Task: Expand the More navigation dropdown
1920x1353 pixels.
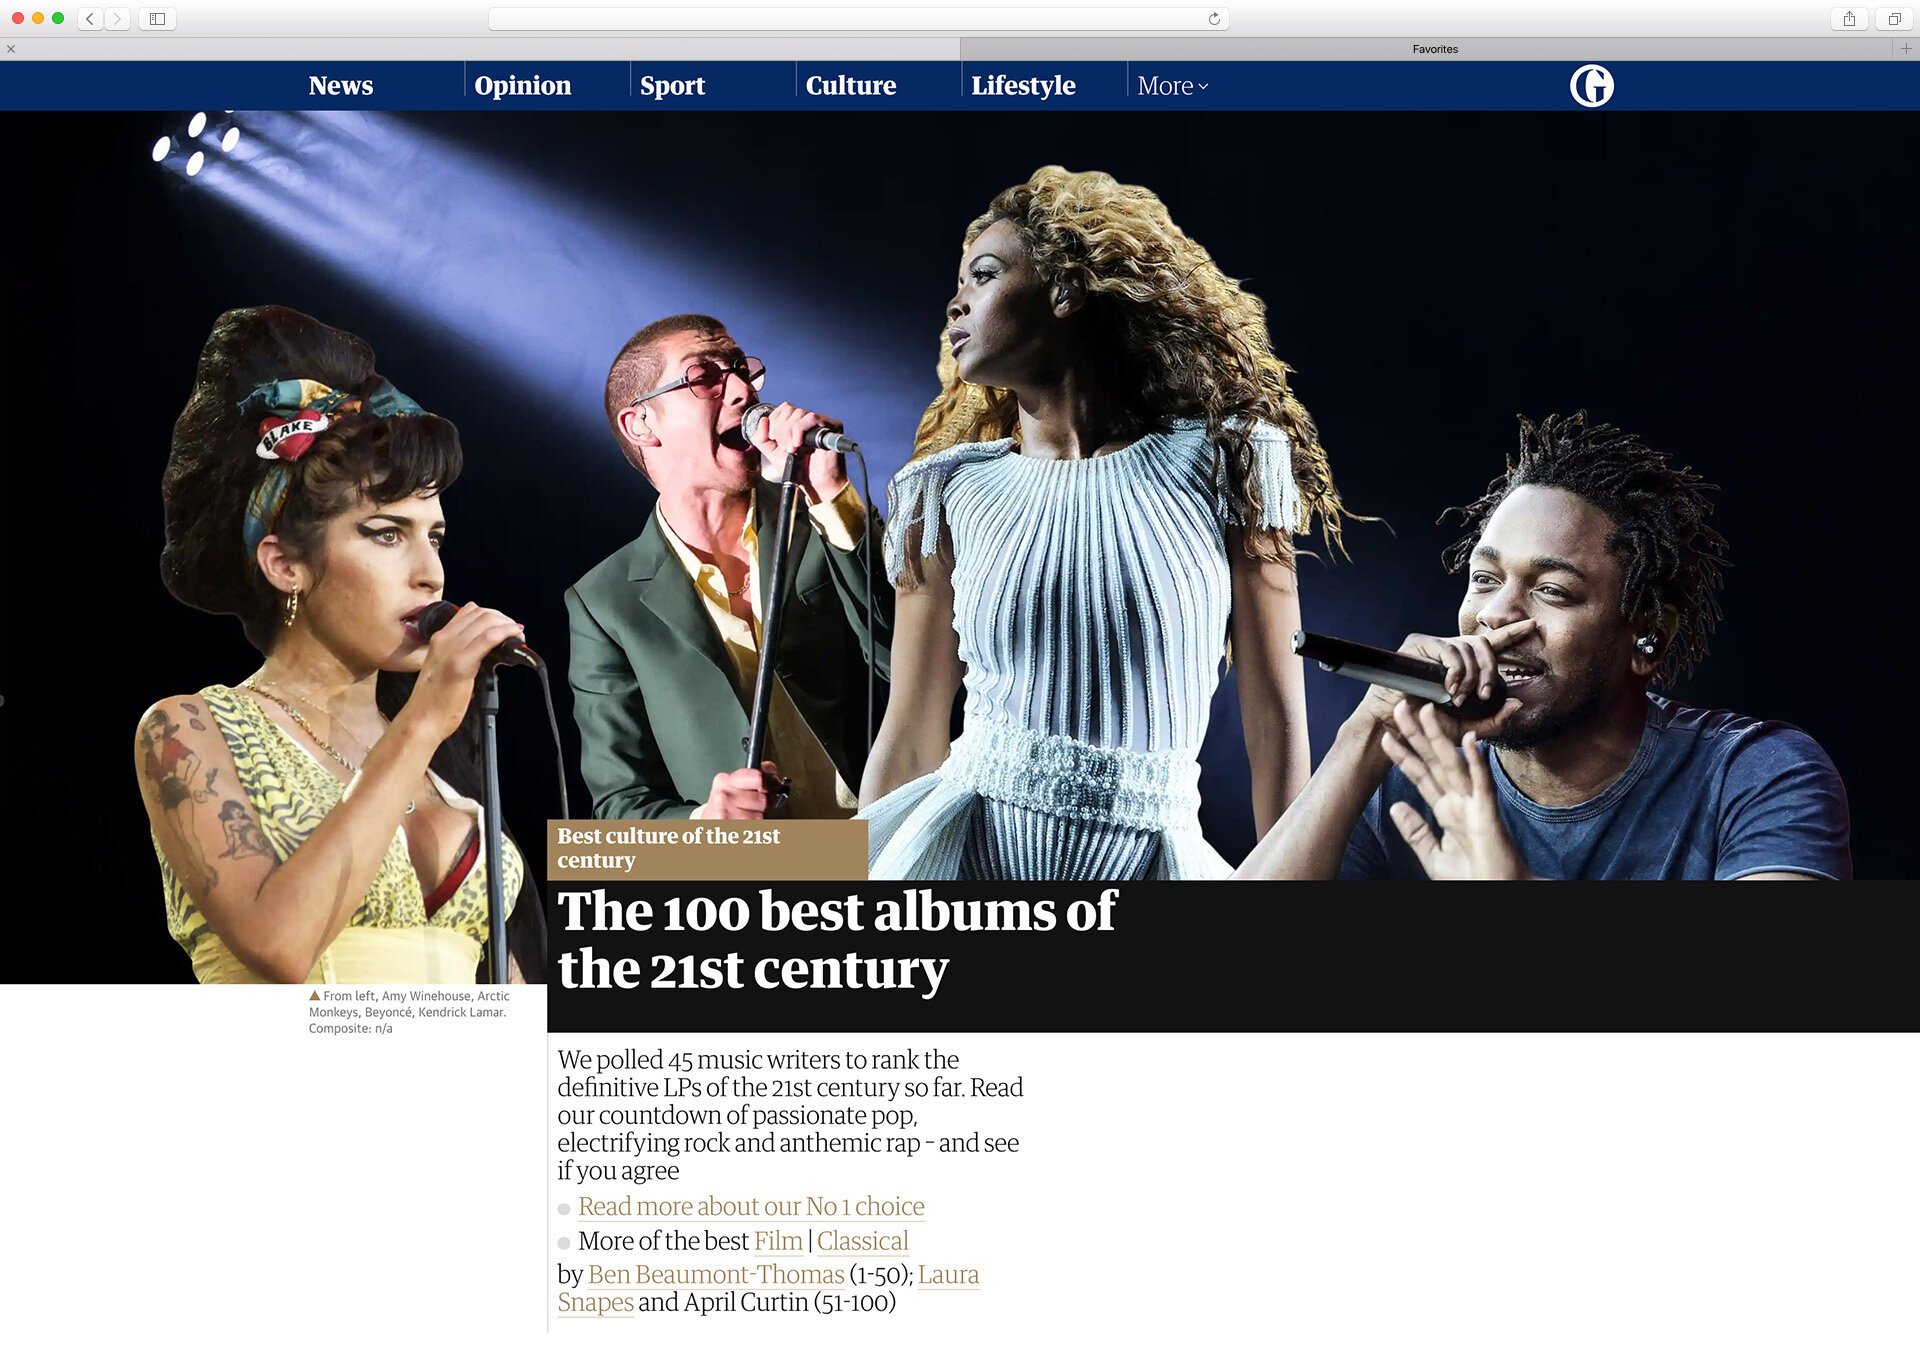Action: point(1173,86)
